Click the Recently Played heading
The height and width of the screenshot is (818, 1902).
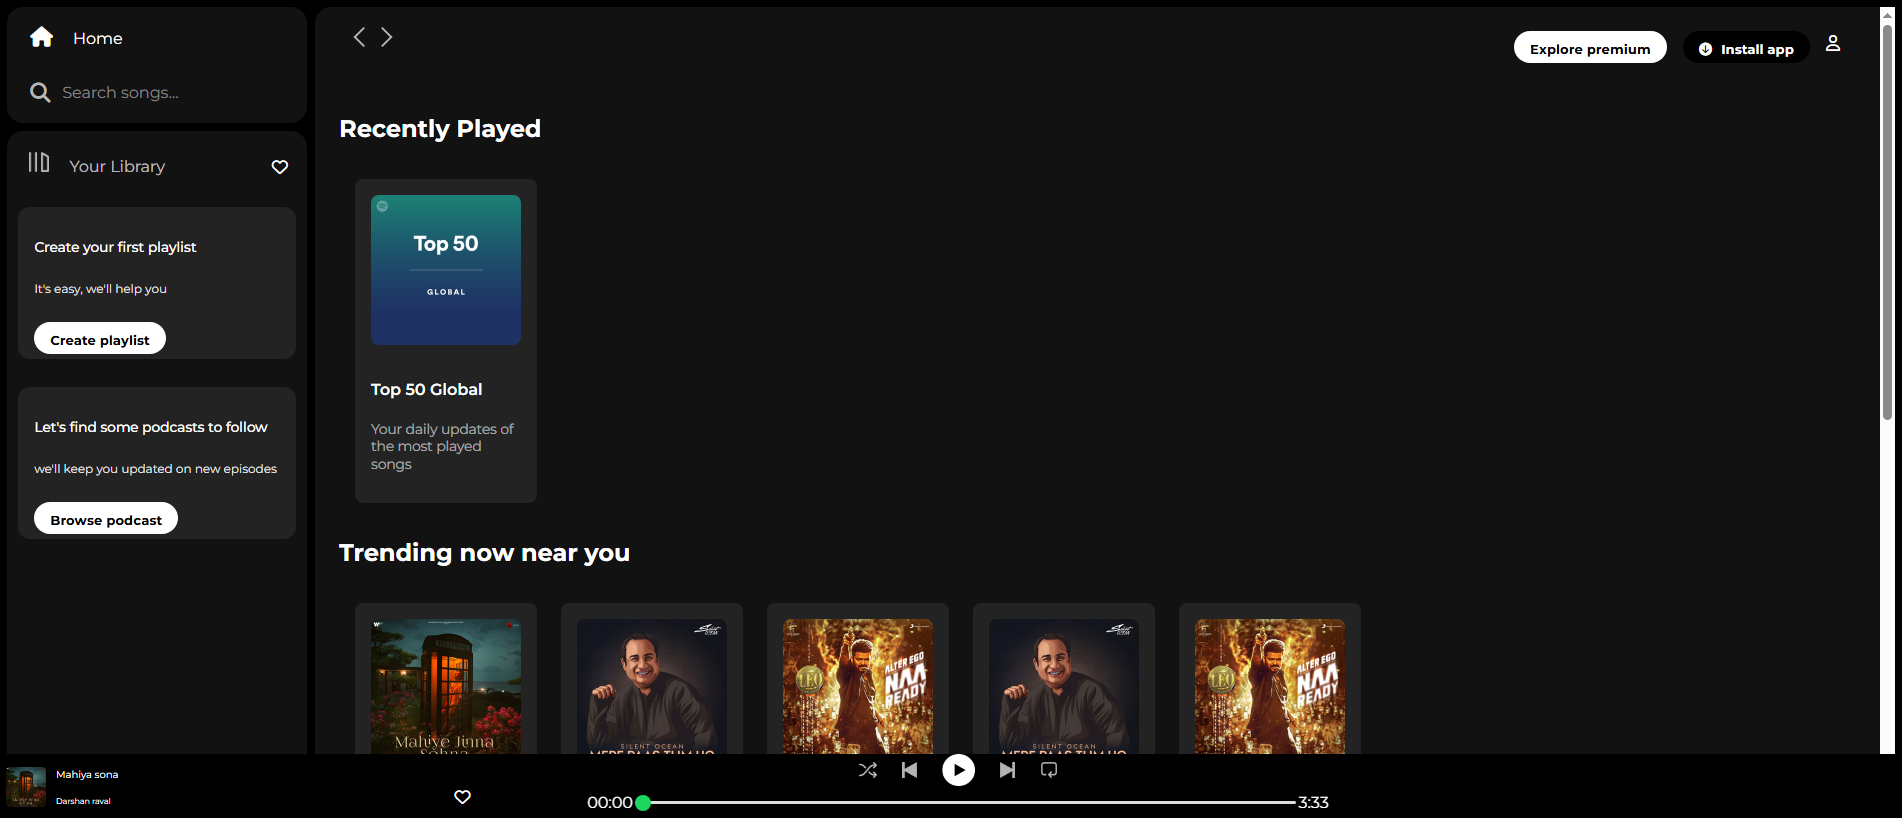coord(440,129)
